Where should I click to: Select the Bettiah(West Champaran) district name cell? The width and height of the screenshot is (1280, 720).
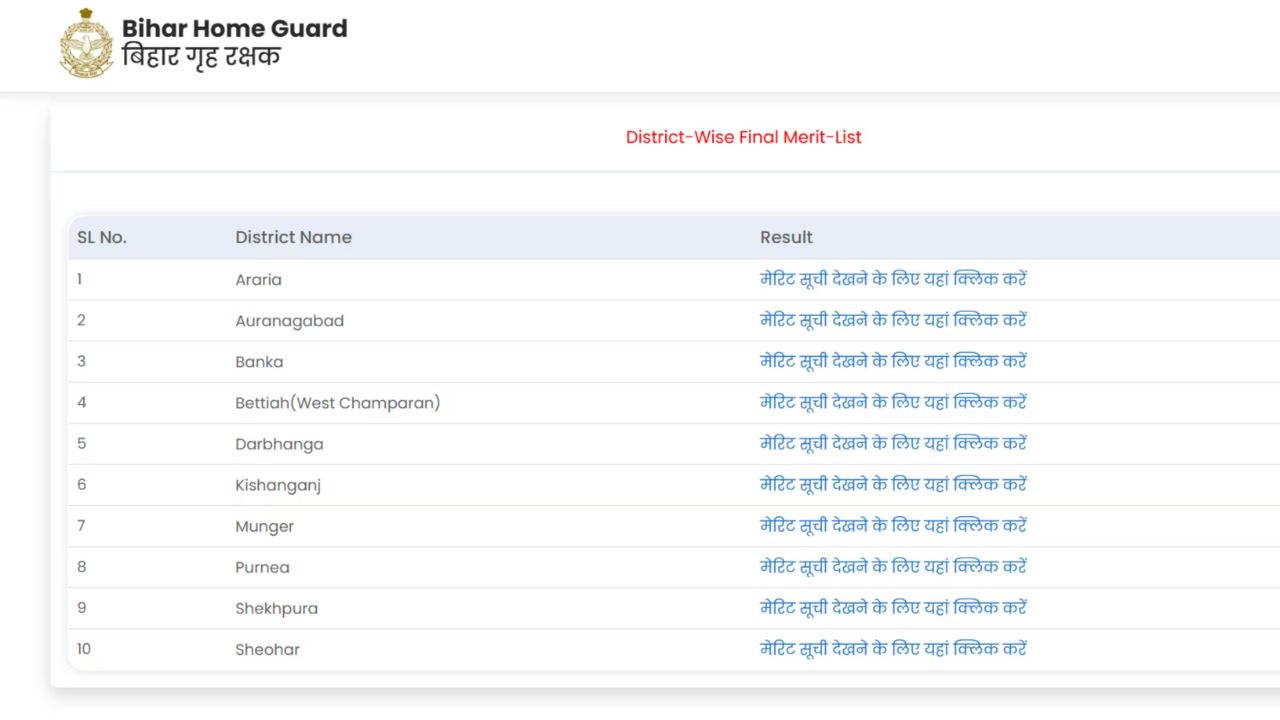click(x=337, y=403)
